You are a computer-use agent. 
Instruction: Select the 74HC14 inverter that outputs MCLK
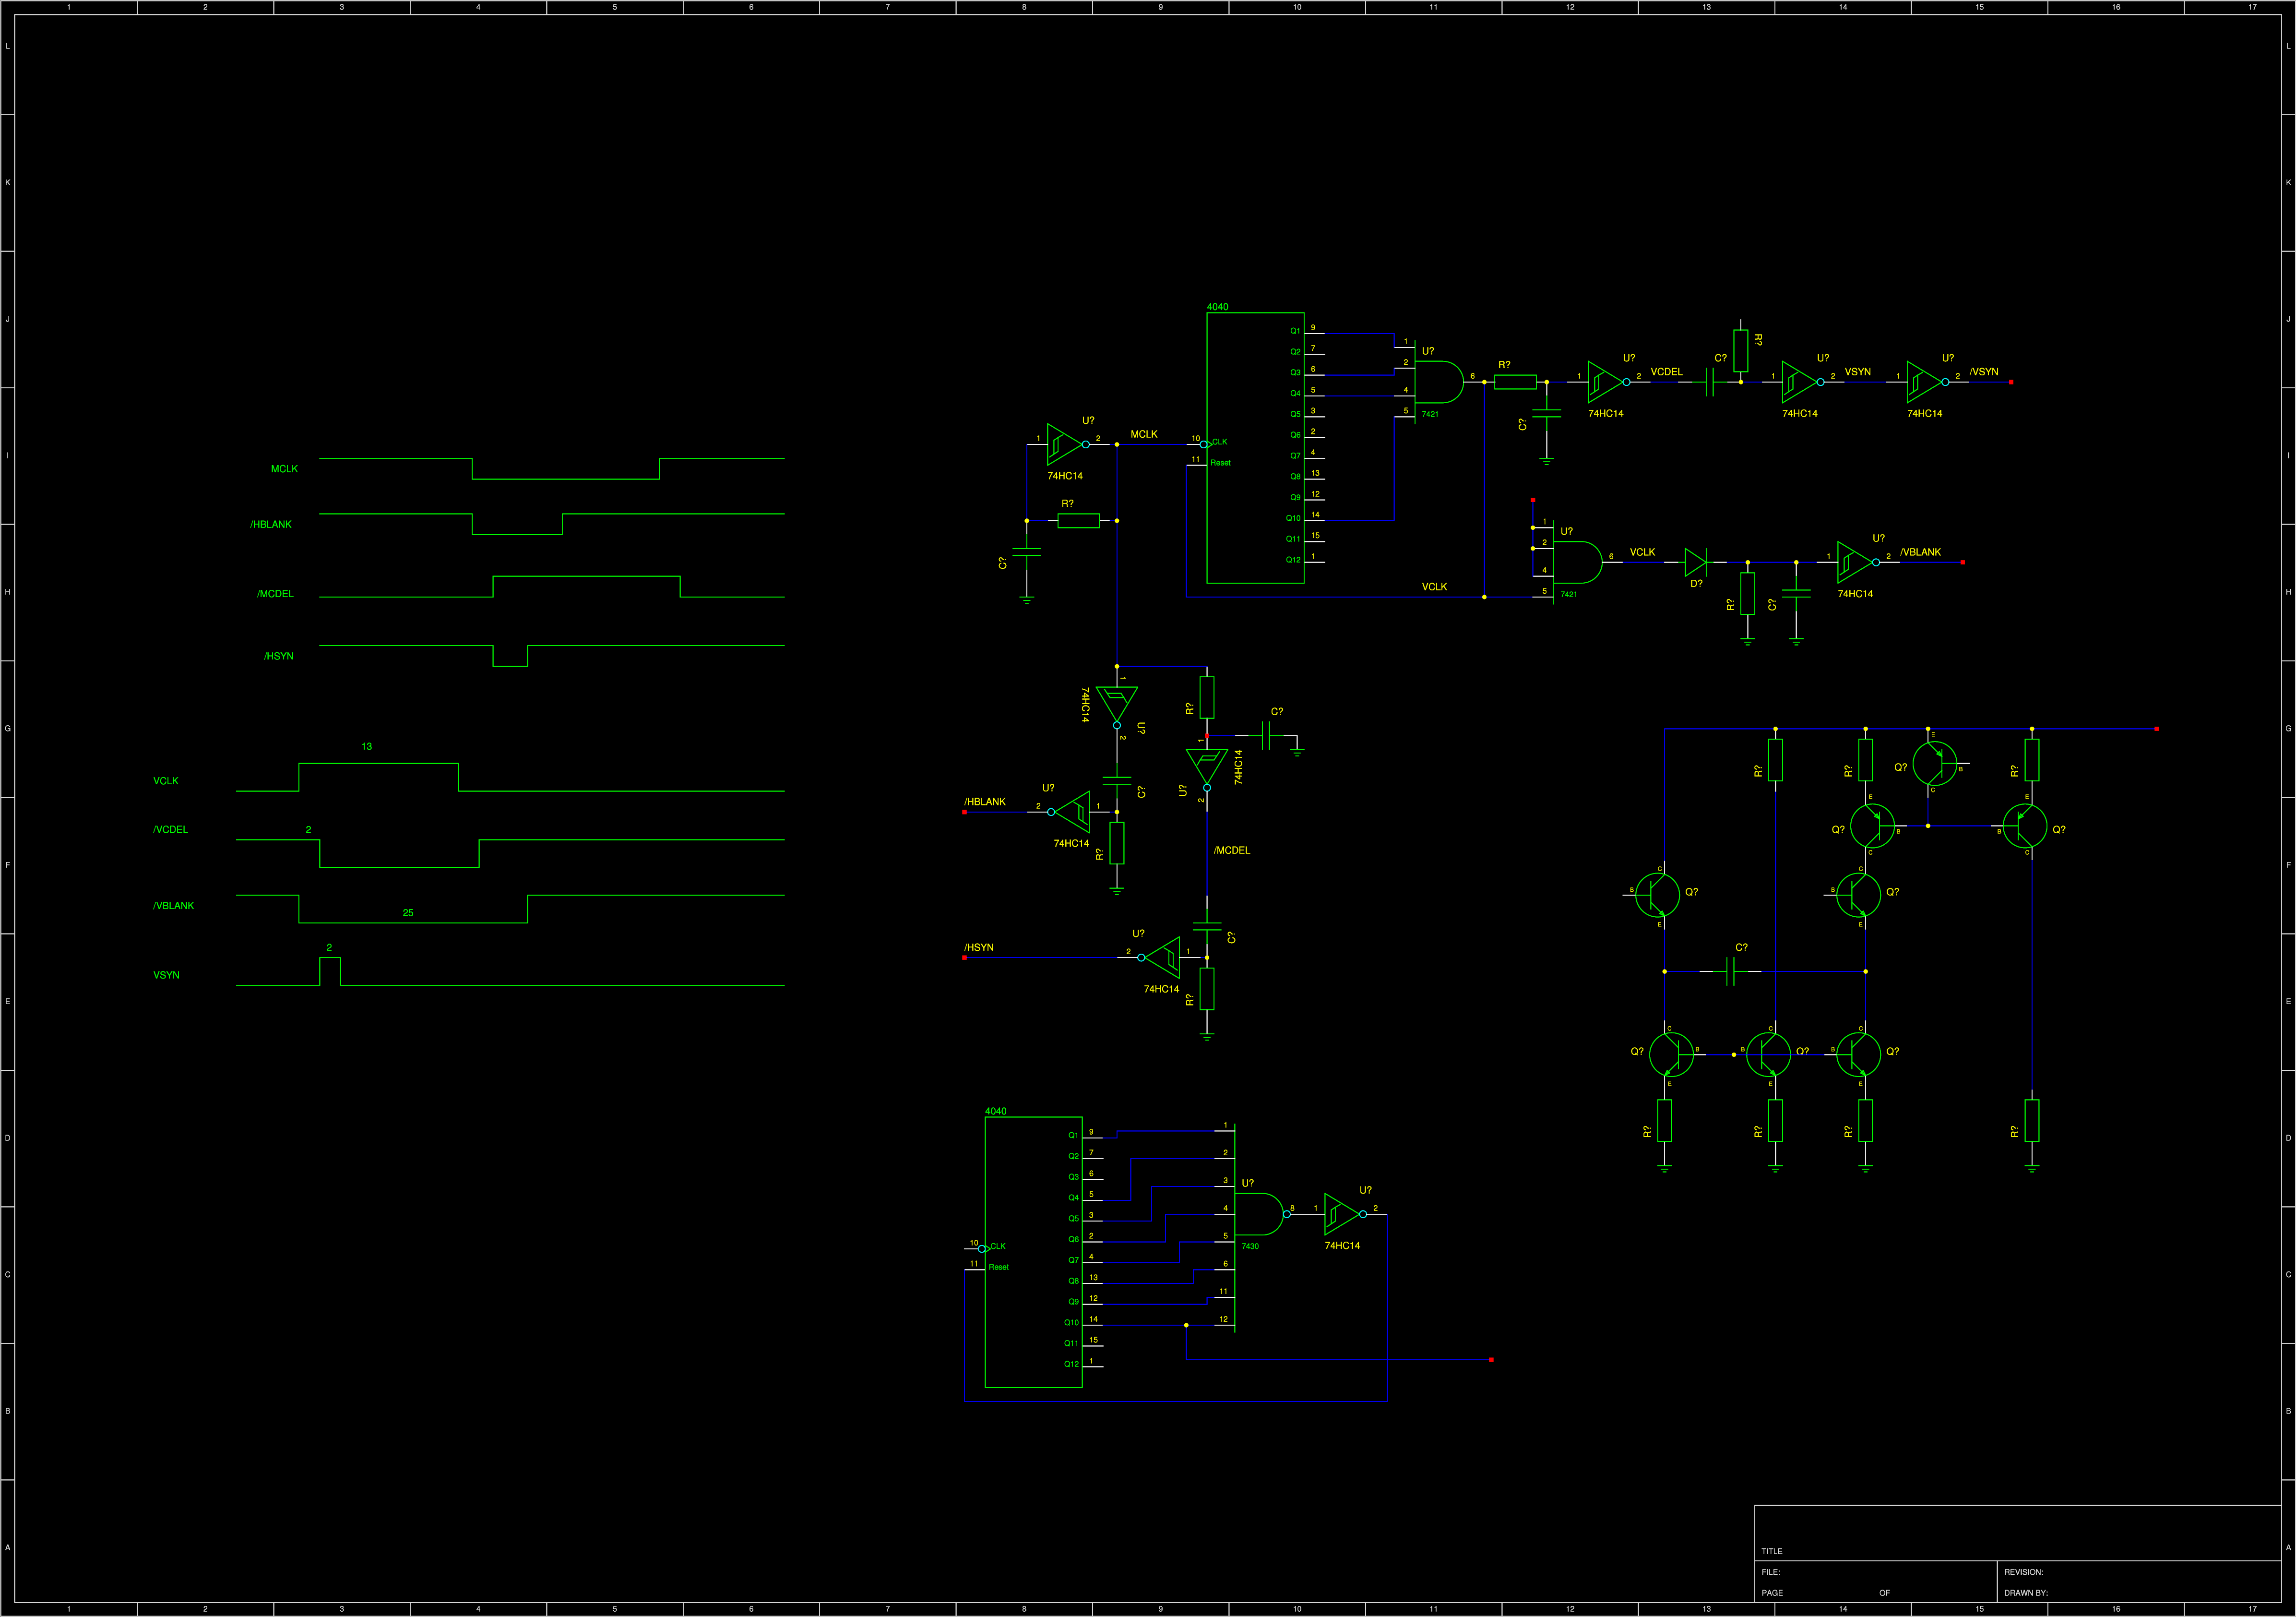tap(1068, 444)
